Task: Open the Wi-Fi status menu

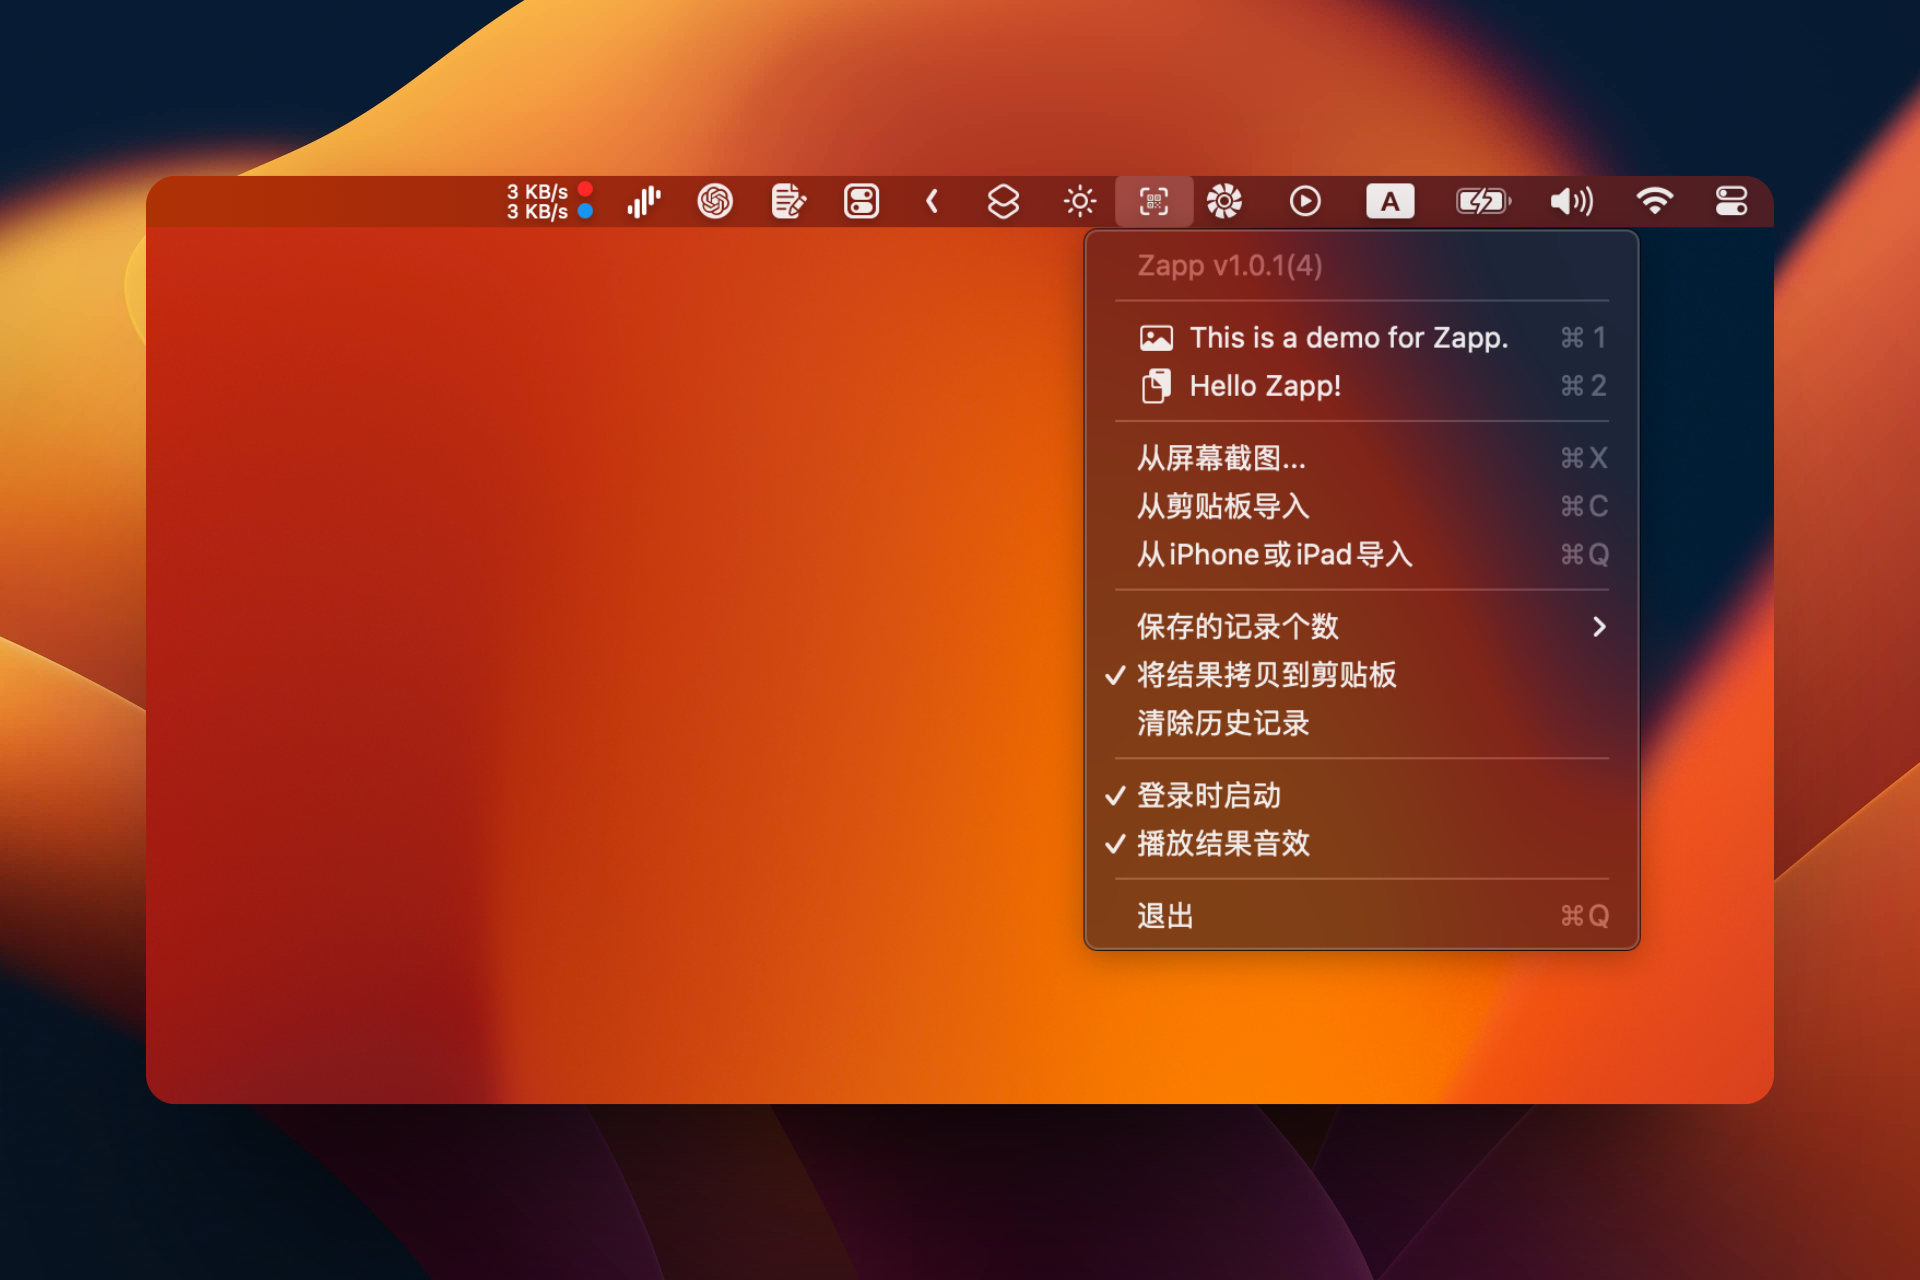Action: [x=1655, y=202]
